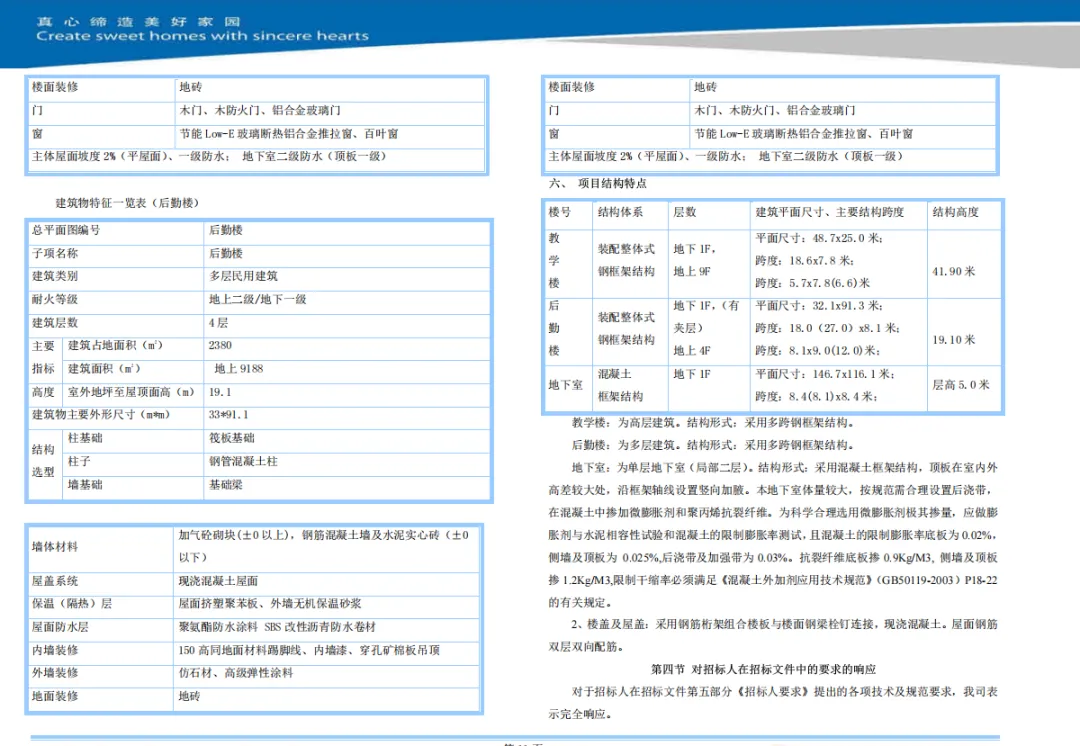
Task: Select the "内墙装修" label
Action: [54, 650]
